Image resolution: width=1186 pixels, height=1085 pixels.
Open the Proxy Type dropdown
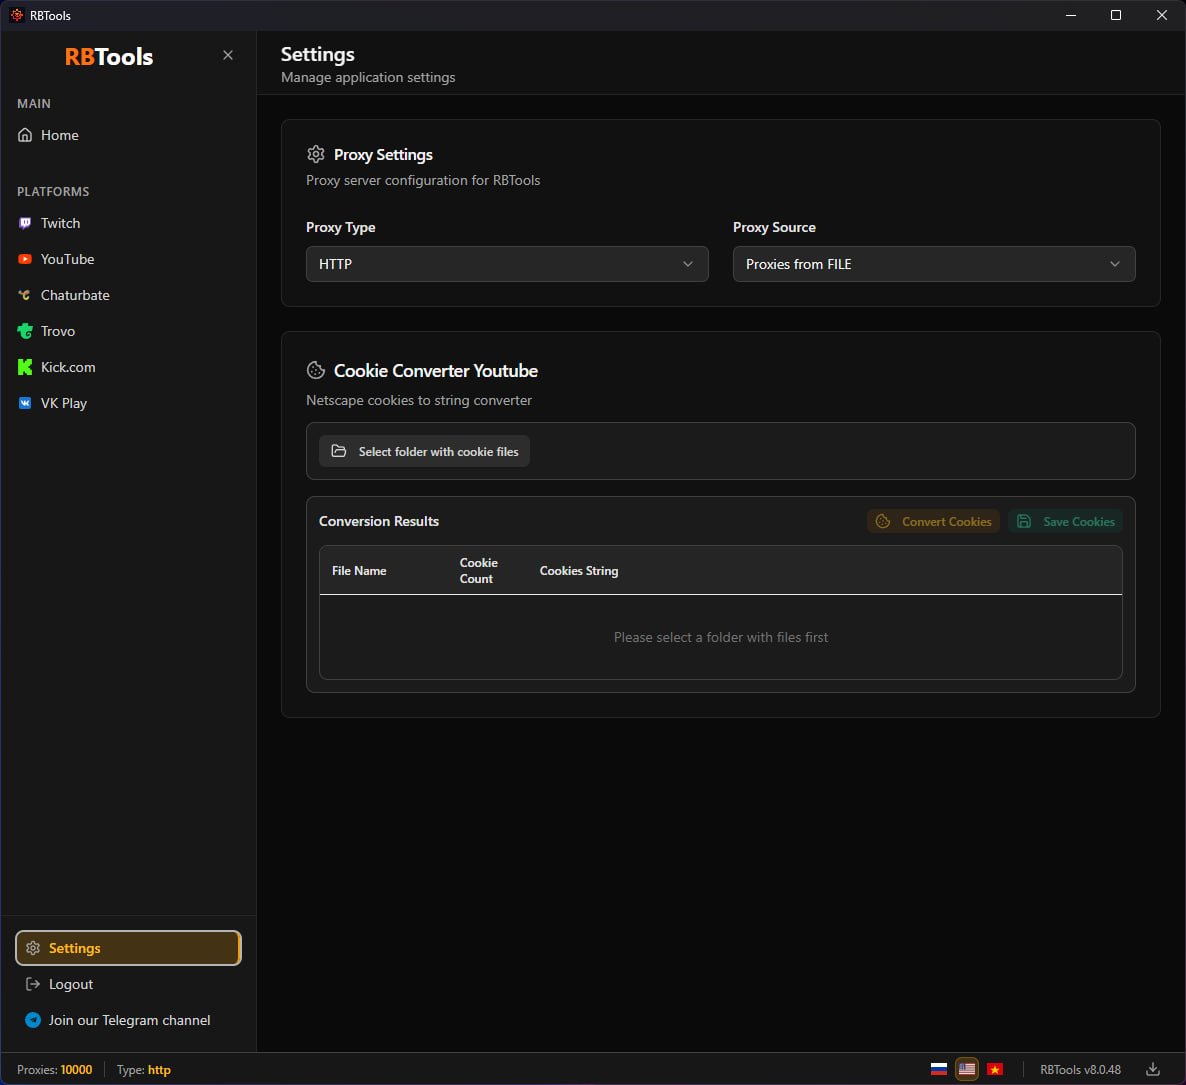(507, 264)
